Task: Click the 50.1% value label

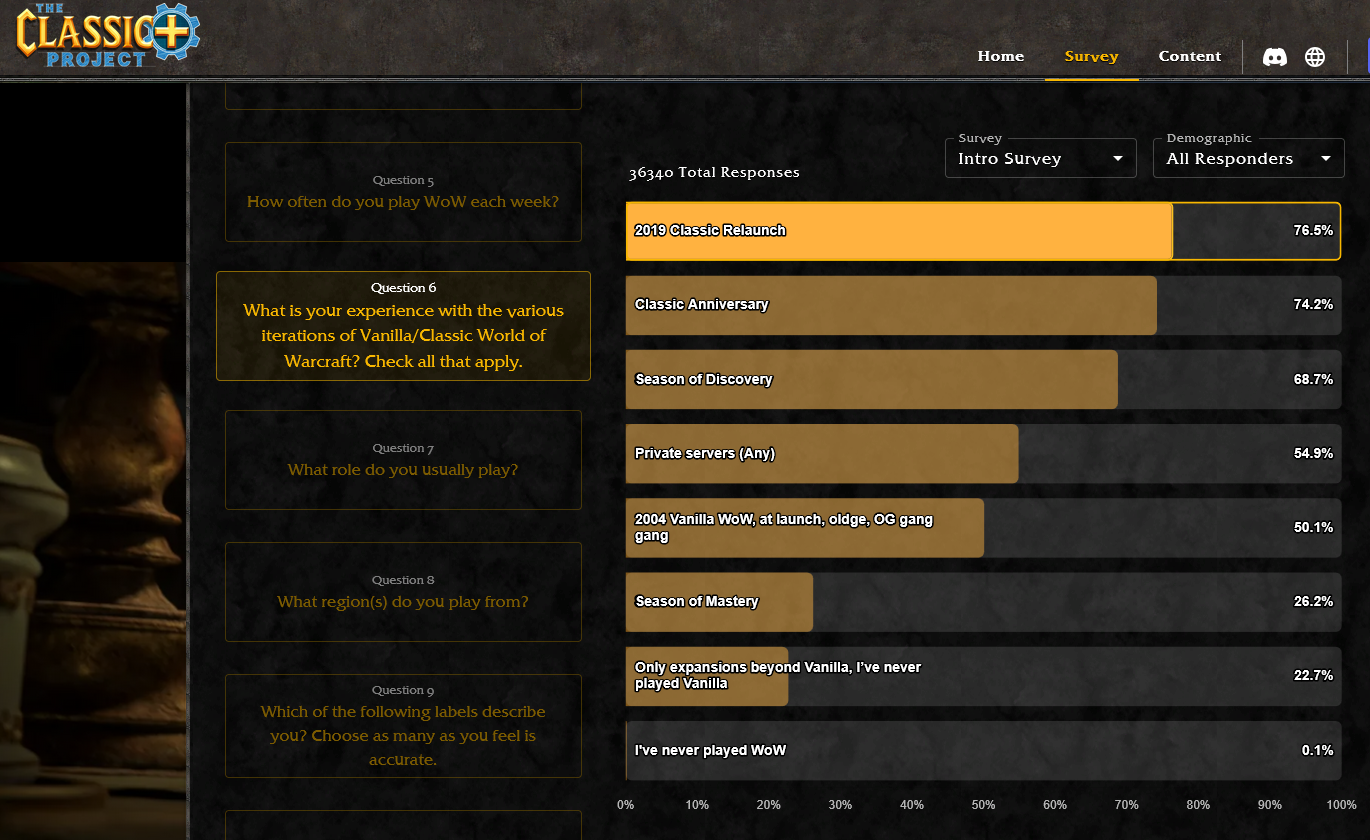Action: pyautogui.click(x=1313, y=528)
